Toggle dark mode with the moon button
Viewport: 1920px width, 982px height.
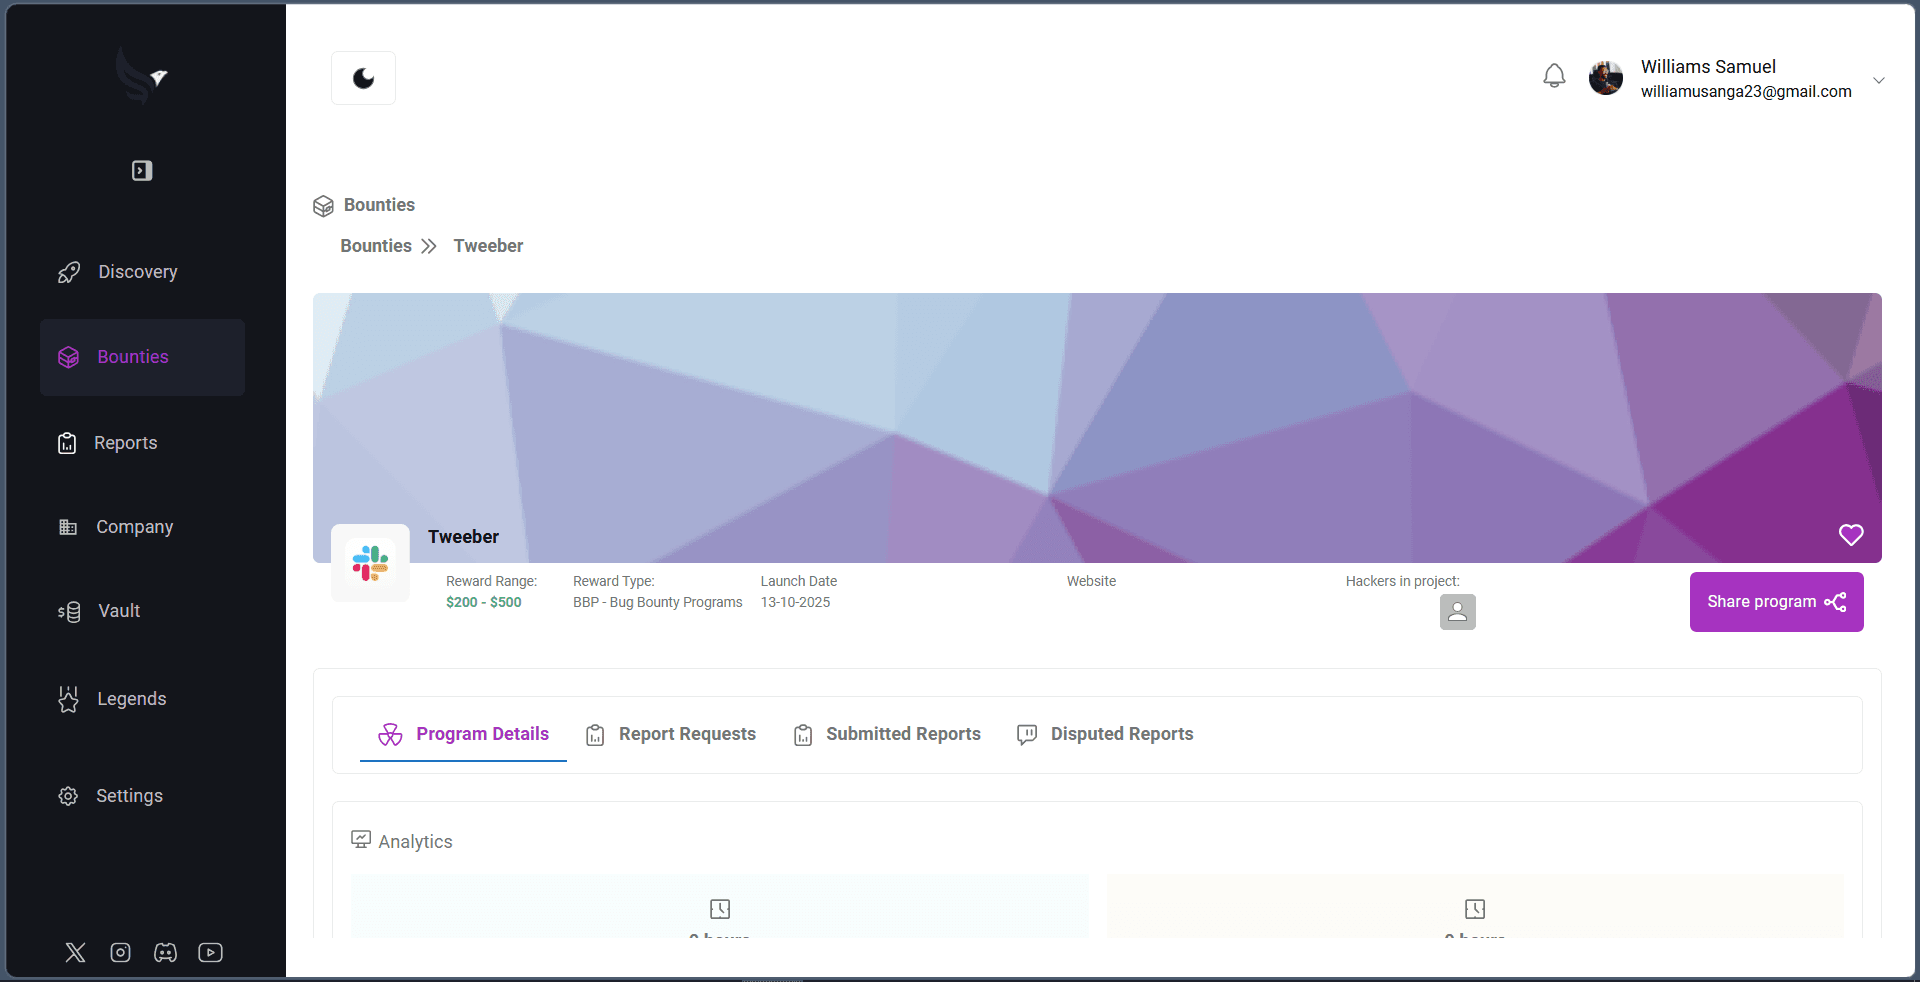(363, 78)
